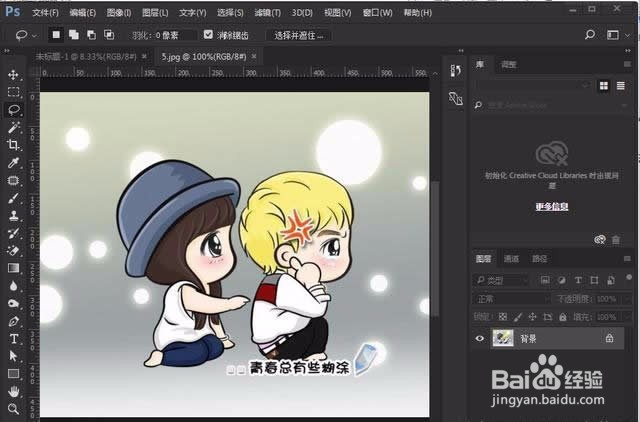The height and width of the screenshot is (422, 640).
Task: Open the 窗口(W) menu
Action: (x=378, y=13)
